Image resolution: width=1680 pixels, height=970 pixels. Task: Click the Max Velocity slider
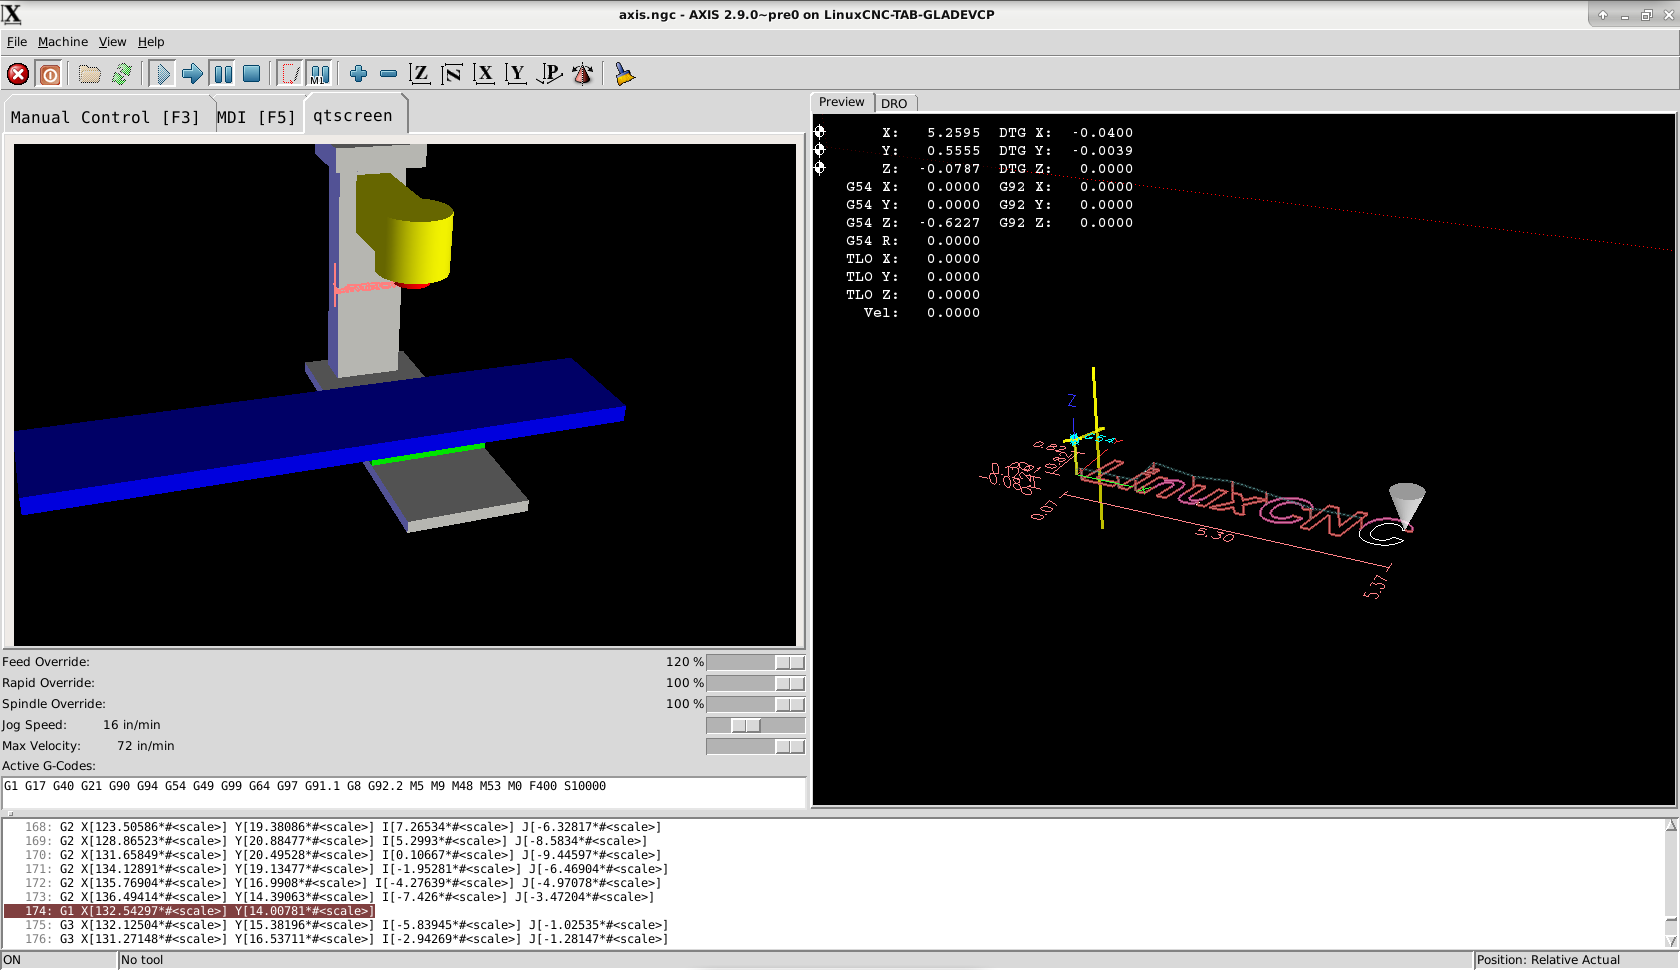[x=755, y=746]
